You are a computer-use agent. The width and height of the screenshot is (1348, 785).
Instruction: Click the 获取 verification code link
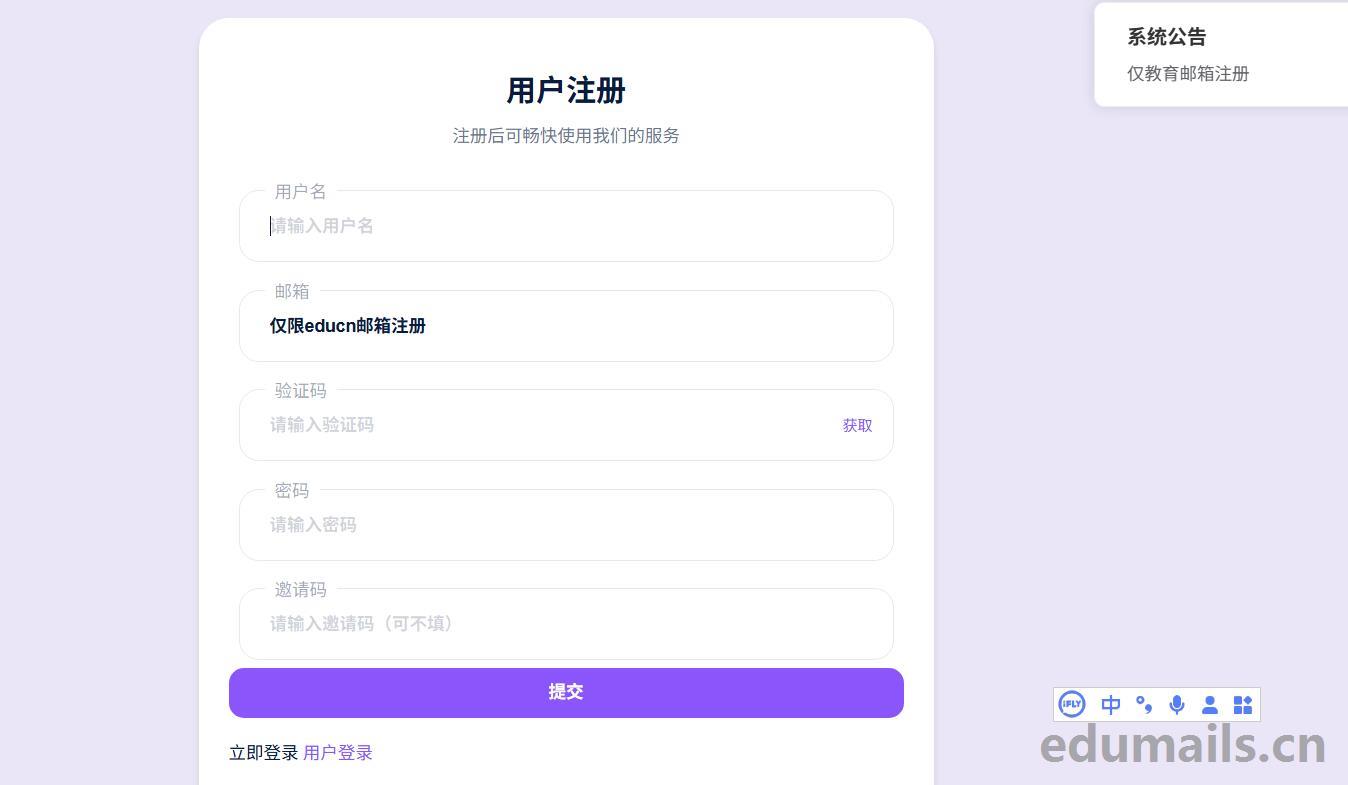857,425
